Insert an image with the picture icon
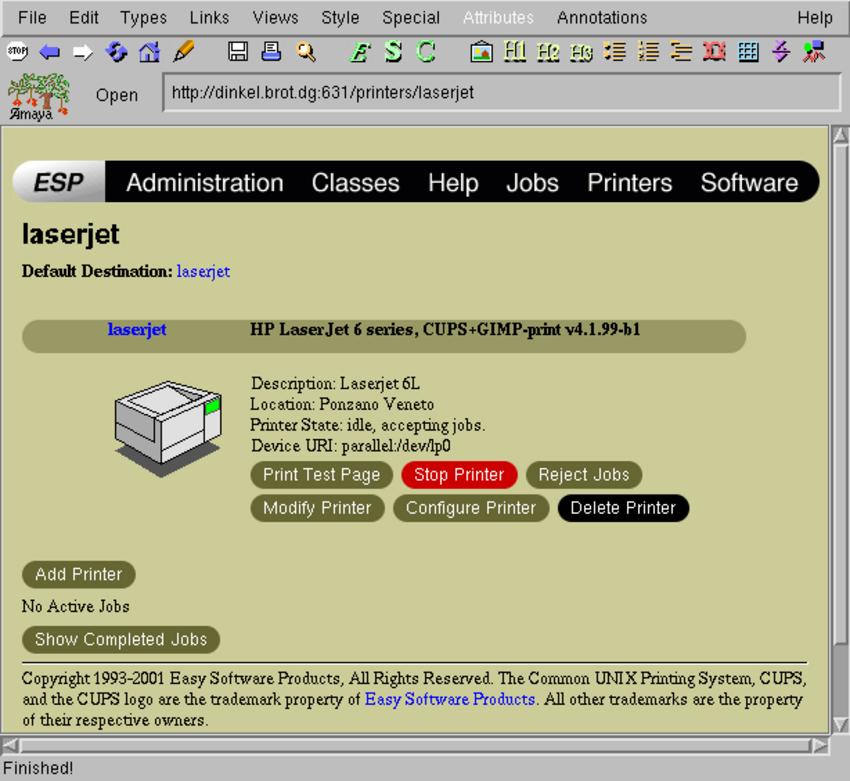Screen dimensions: 850x781 point(481,52)
